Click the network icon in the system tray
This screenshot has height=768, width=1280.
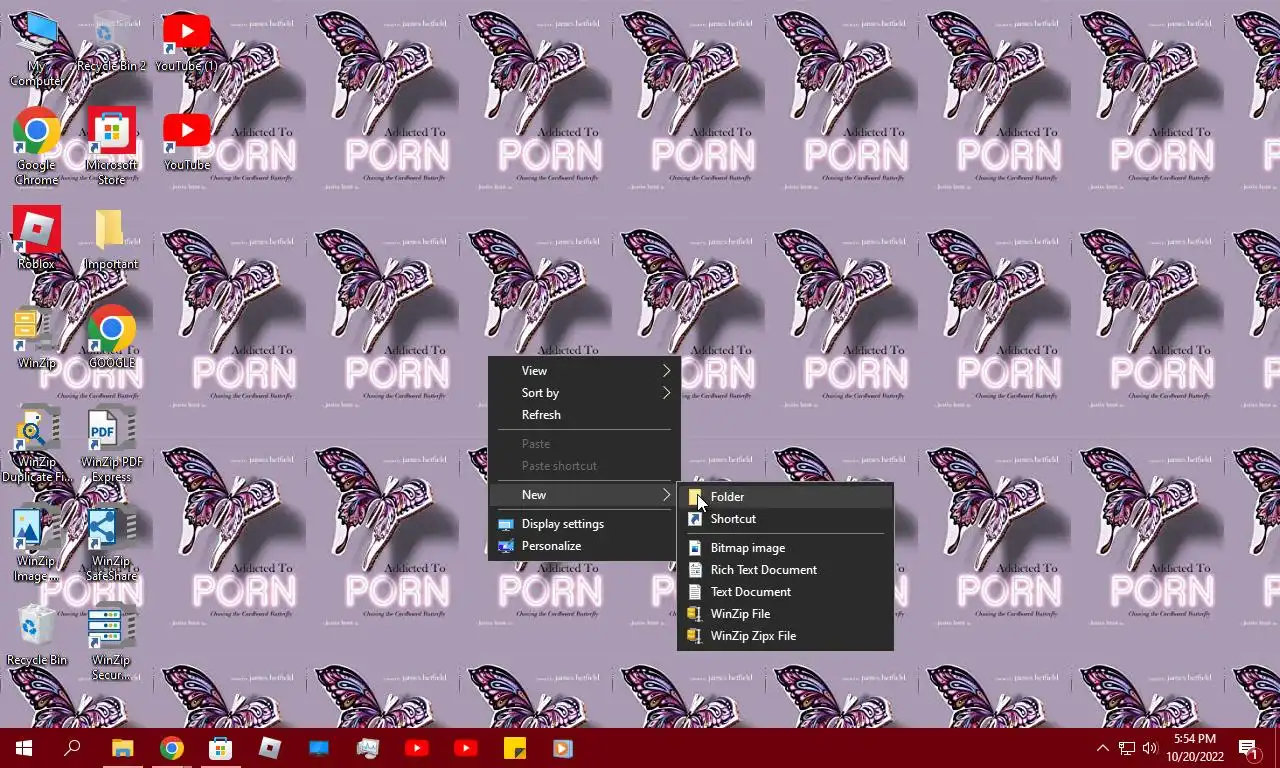point(1126,748)
